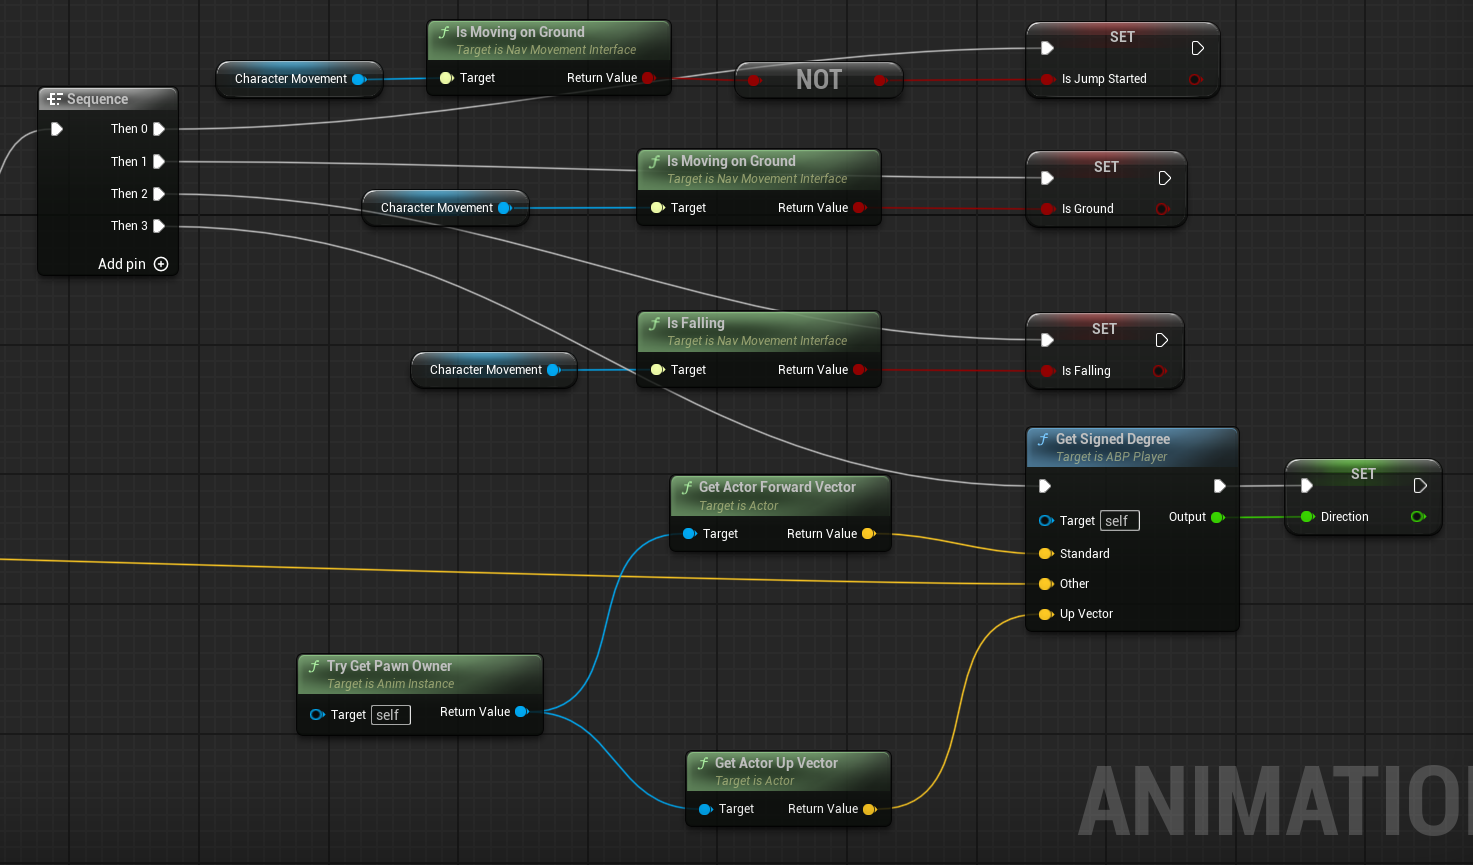
Task: Select Character Movement variable feeding Is Falling
Action: point(494,370)
